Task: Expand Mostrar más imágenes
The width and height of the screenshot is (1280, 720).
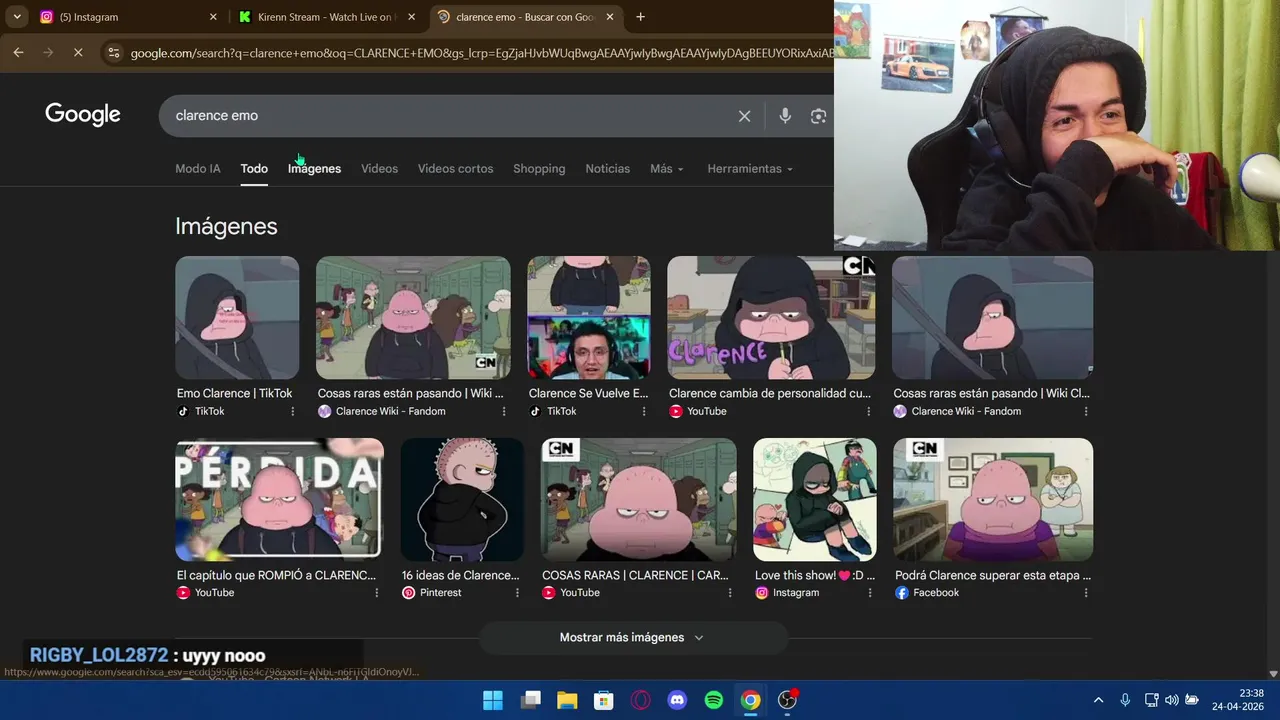Action: 632,637
